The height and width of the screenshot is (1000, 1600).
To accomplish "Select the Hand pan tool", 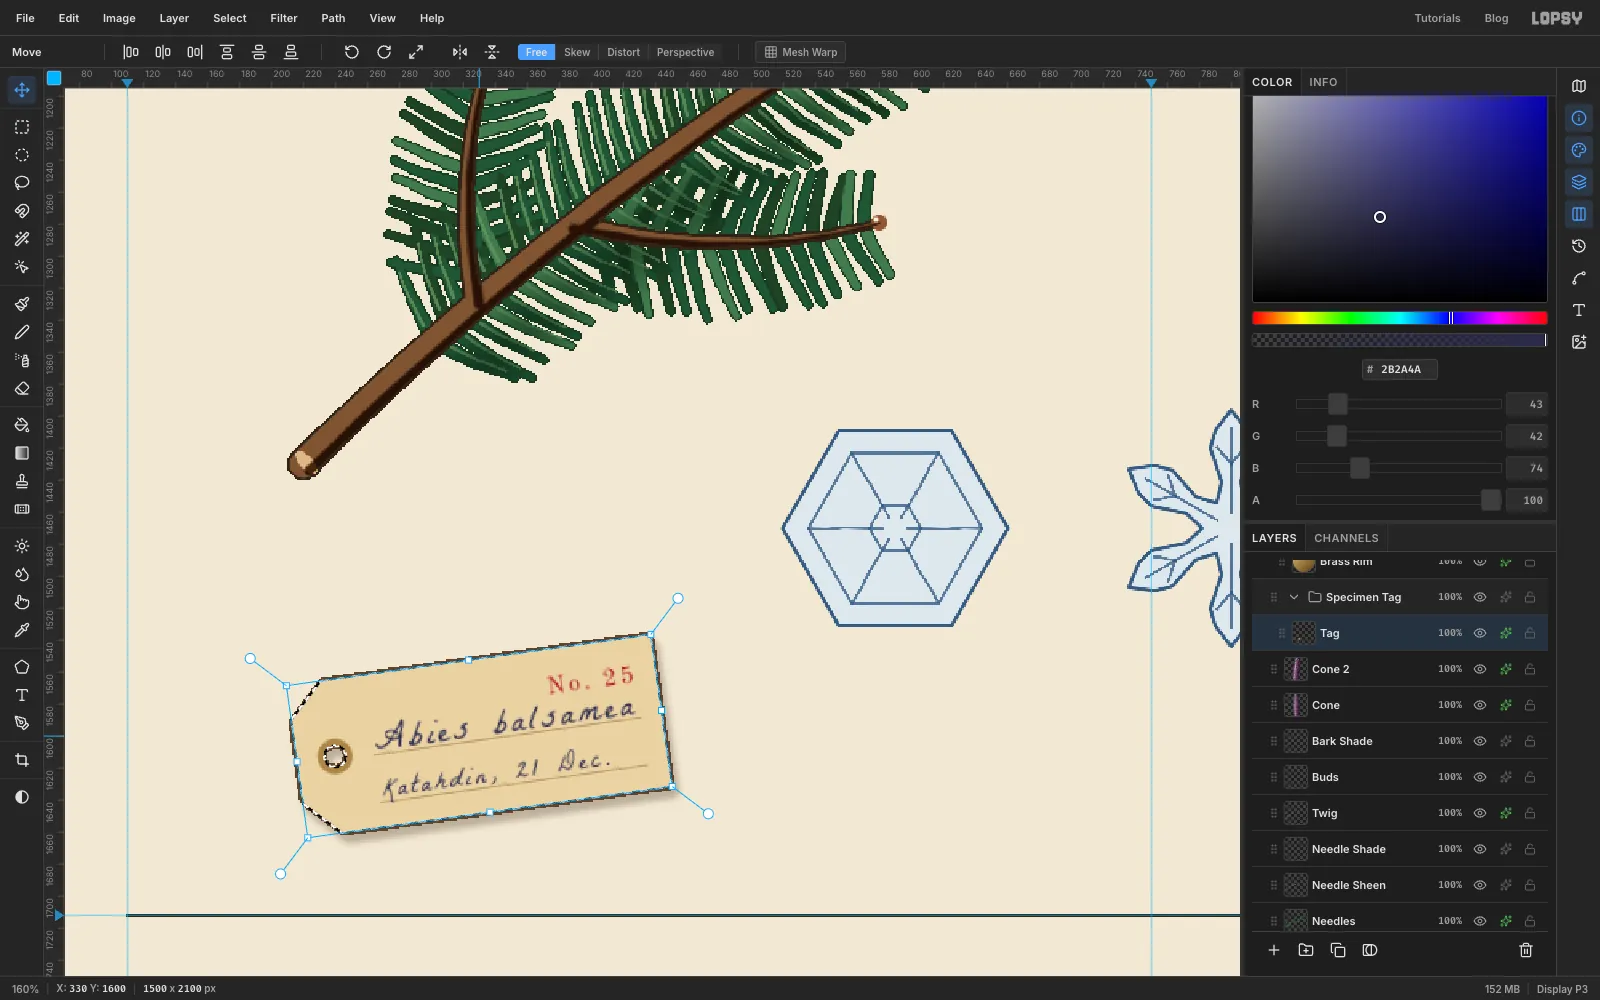I will tap(22, 602).
